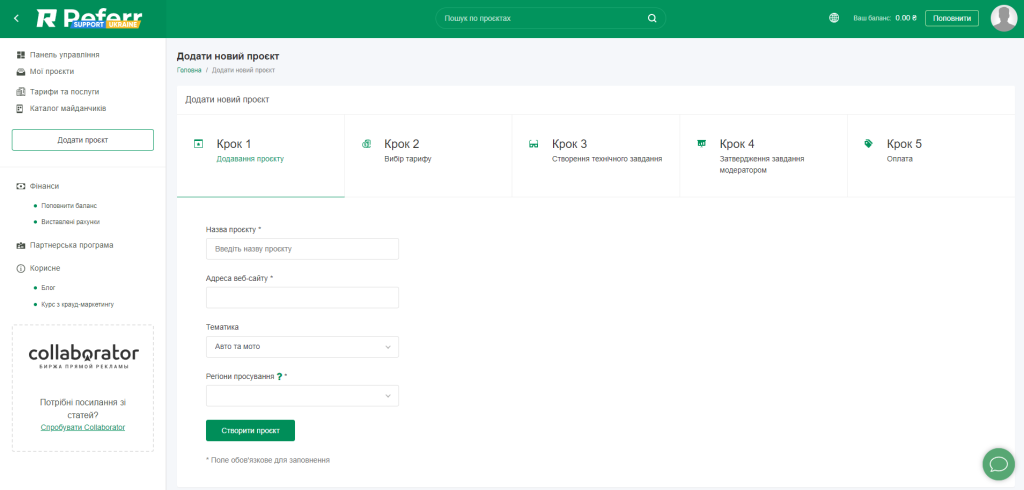Open the live chat bubble
Viewport: 1024px width, 490px height.
(998, 463)
